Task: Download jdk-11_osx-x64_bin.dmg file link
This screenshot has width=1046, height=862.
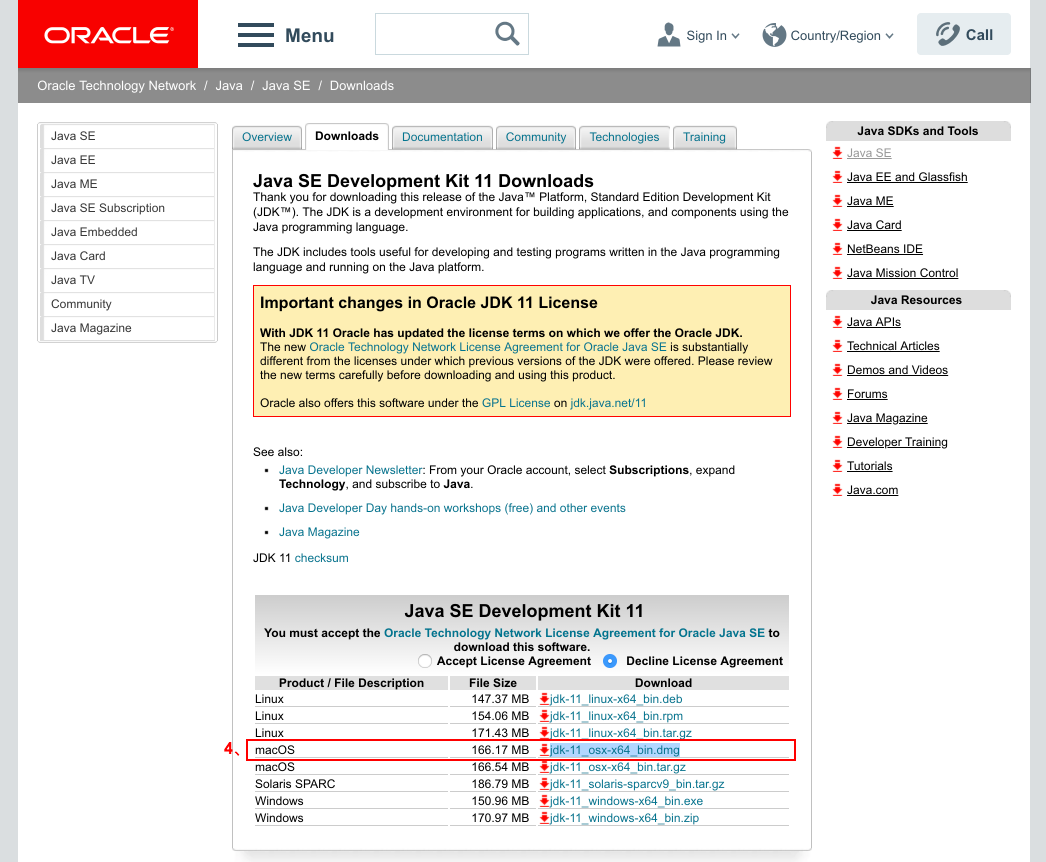Action: tap(614, 750)
